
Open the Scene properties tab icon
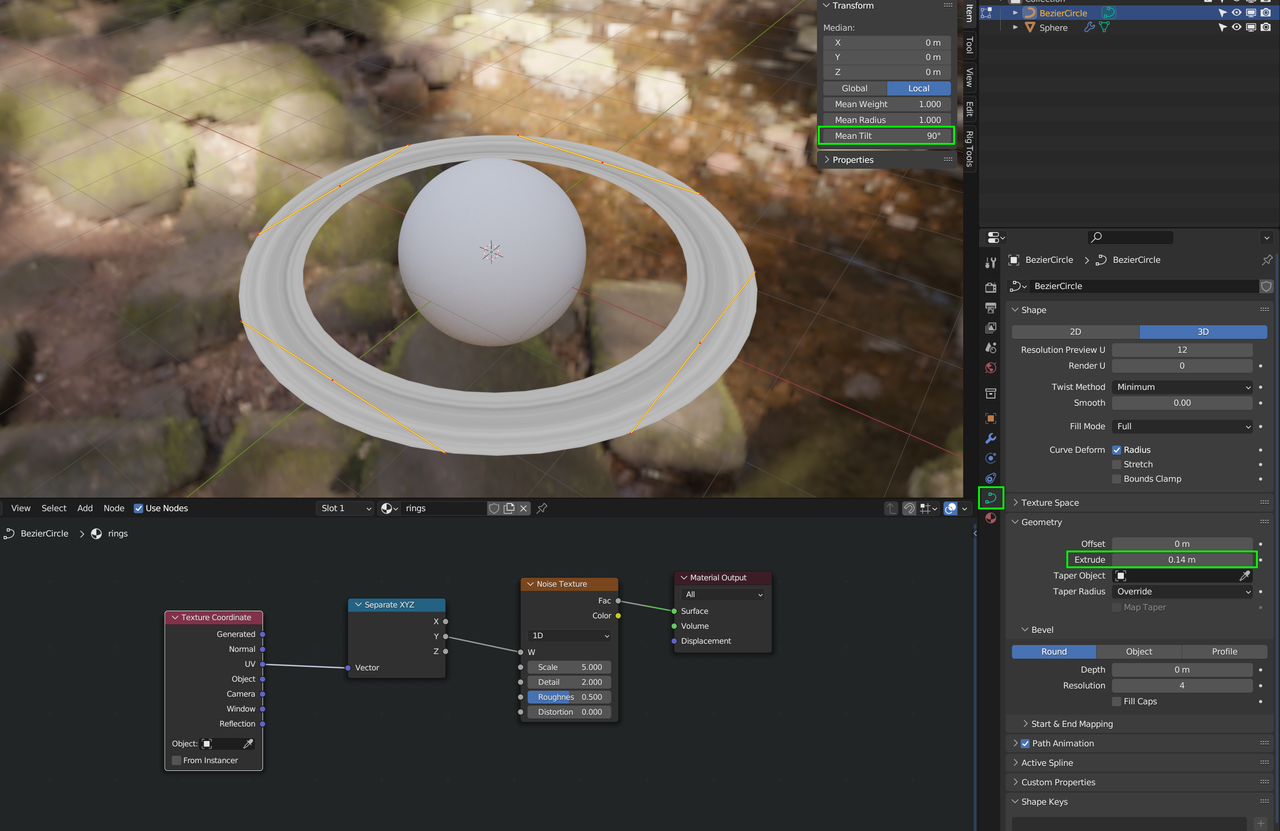coord(991,348)
